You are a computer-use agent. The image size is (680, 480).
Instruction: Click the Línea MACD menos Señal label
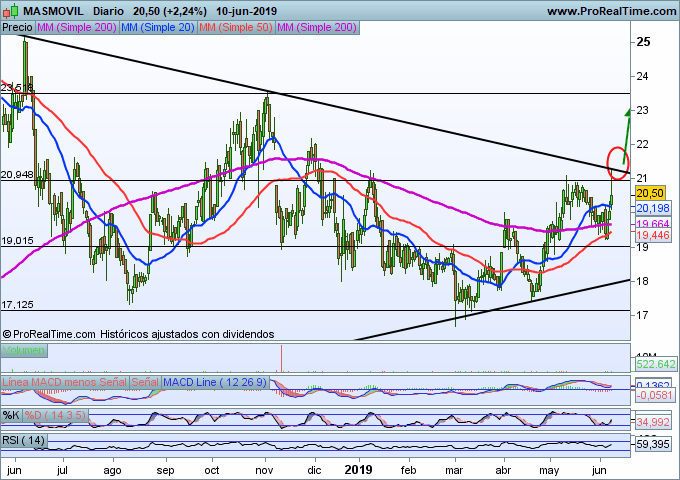click(65, 382)
